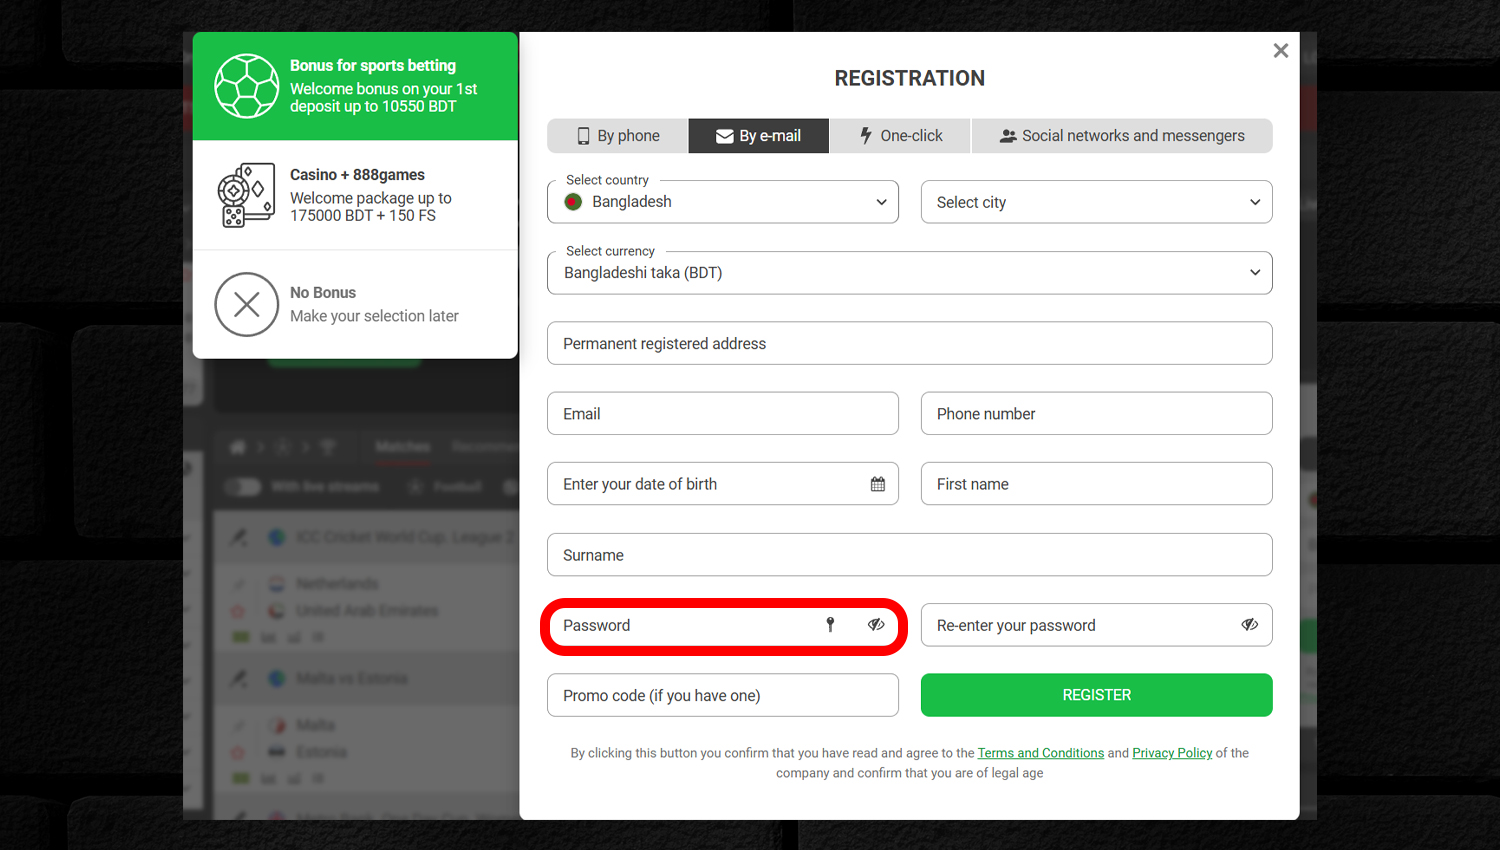Image resolution: width=1500 pixels, height=850 pixels.
Task: Expand the Select currency dropdown
Action: (910, 273)
